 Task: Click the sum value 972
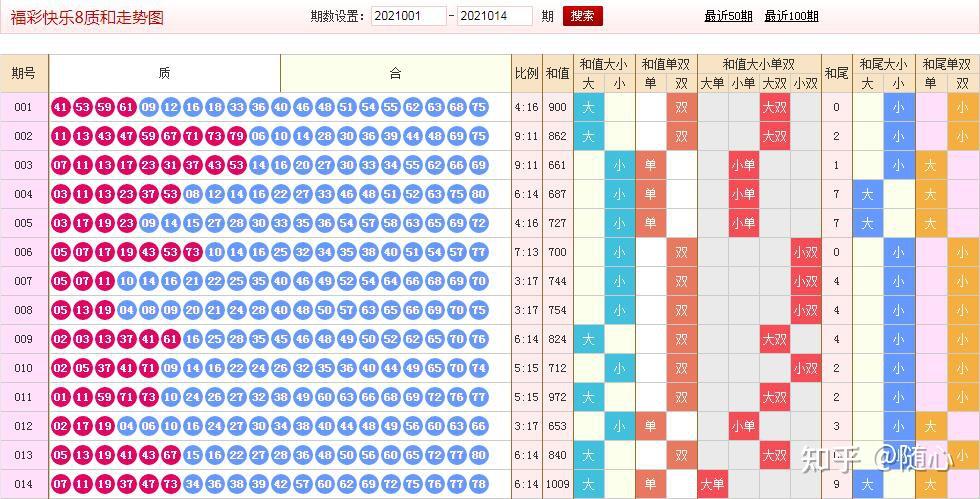tap(558, 397)
